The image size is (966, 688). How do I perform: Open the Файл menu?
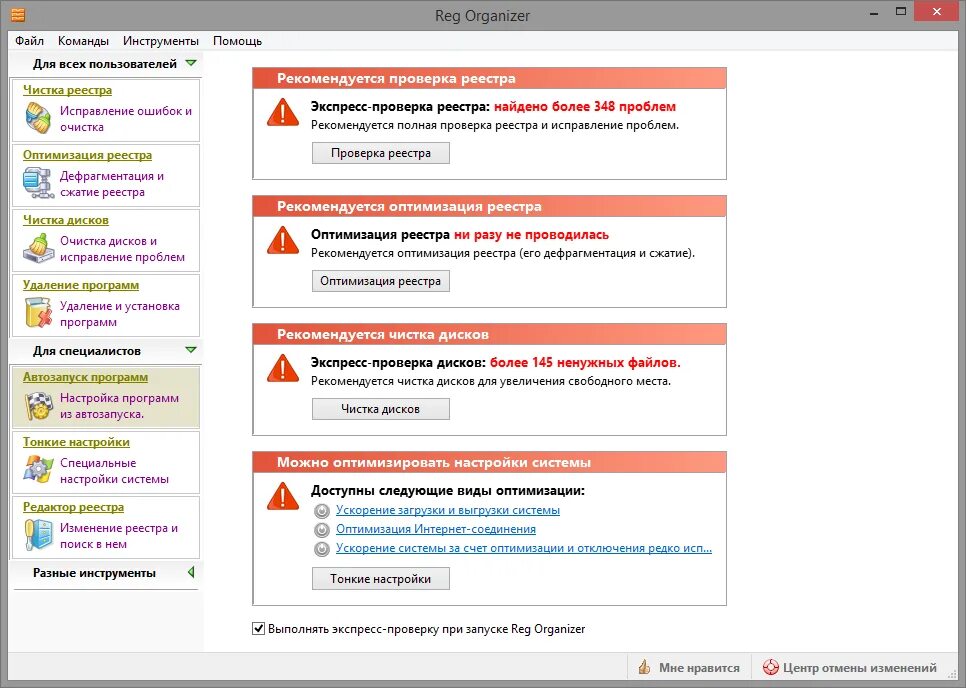pos(30,41)
